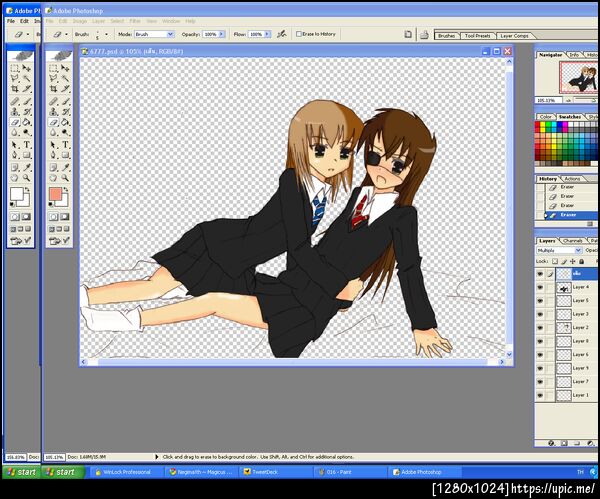Select the Dodge tool in the front toolbox

[x=65, y=132]
